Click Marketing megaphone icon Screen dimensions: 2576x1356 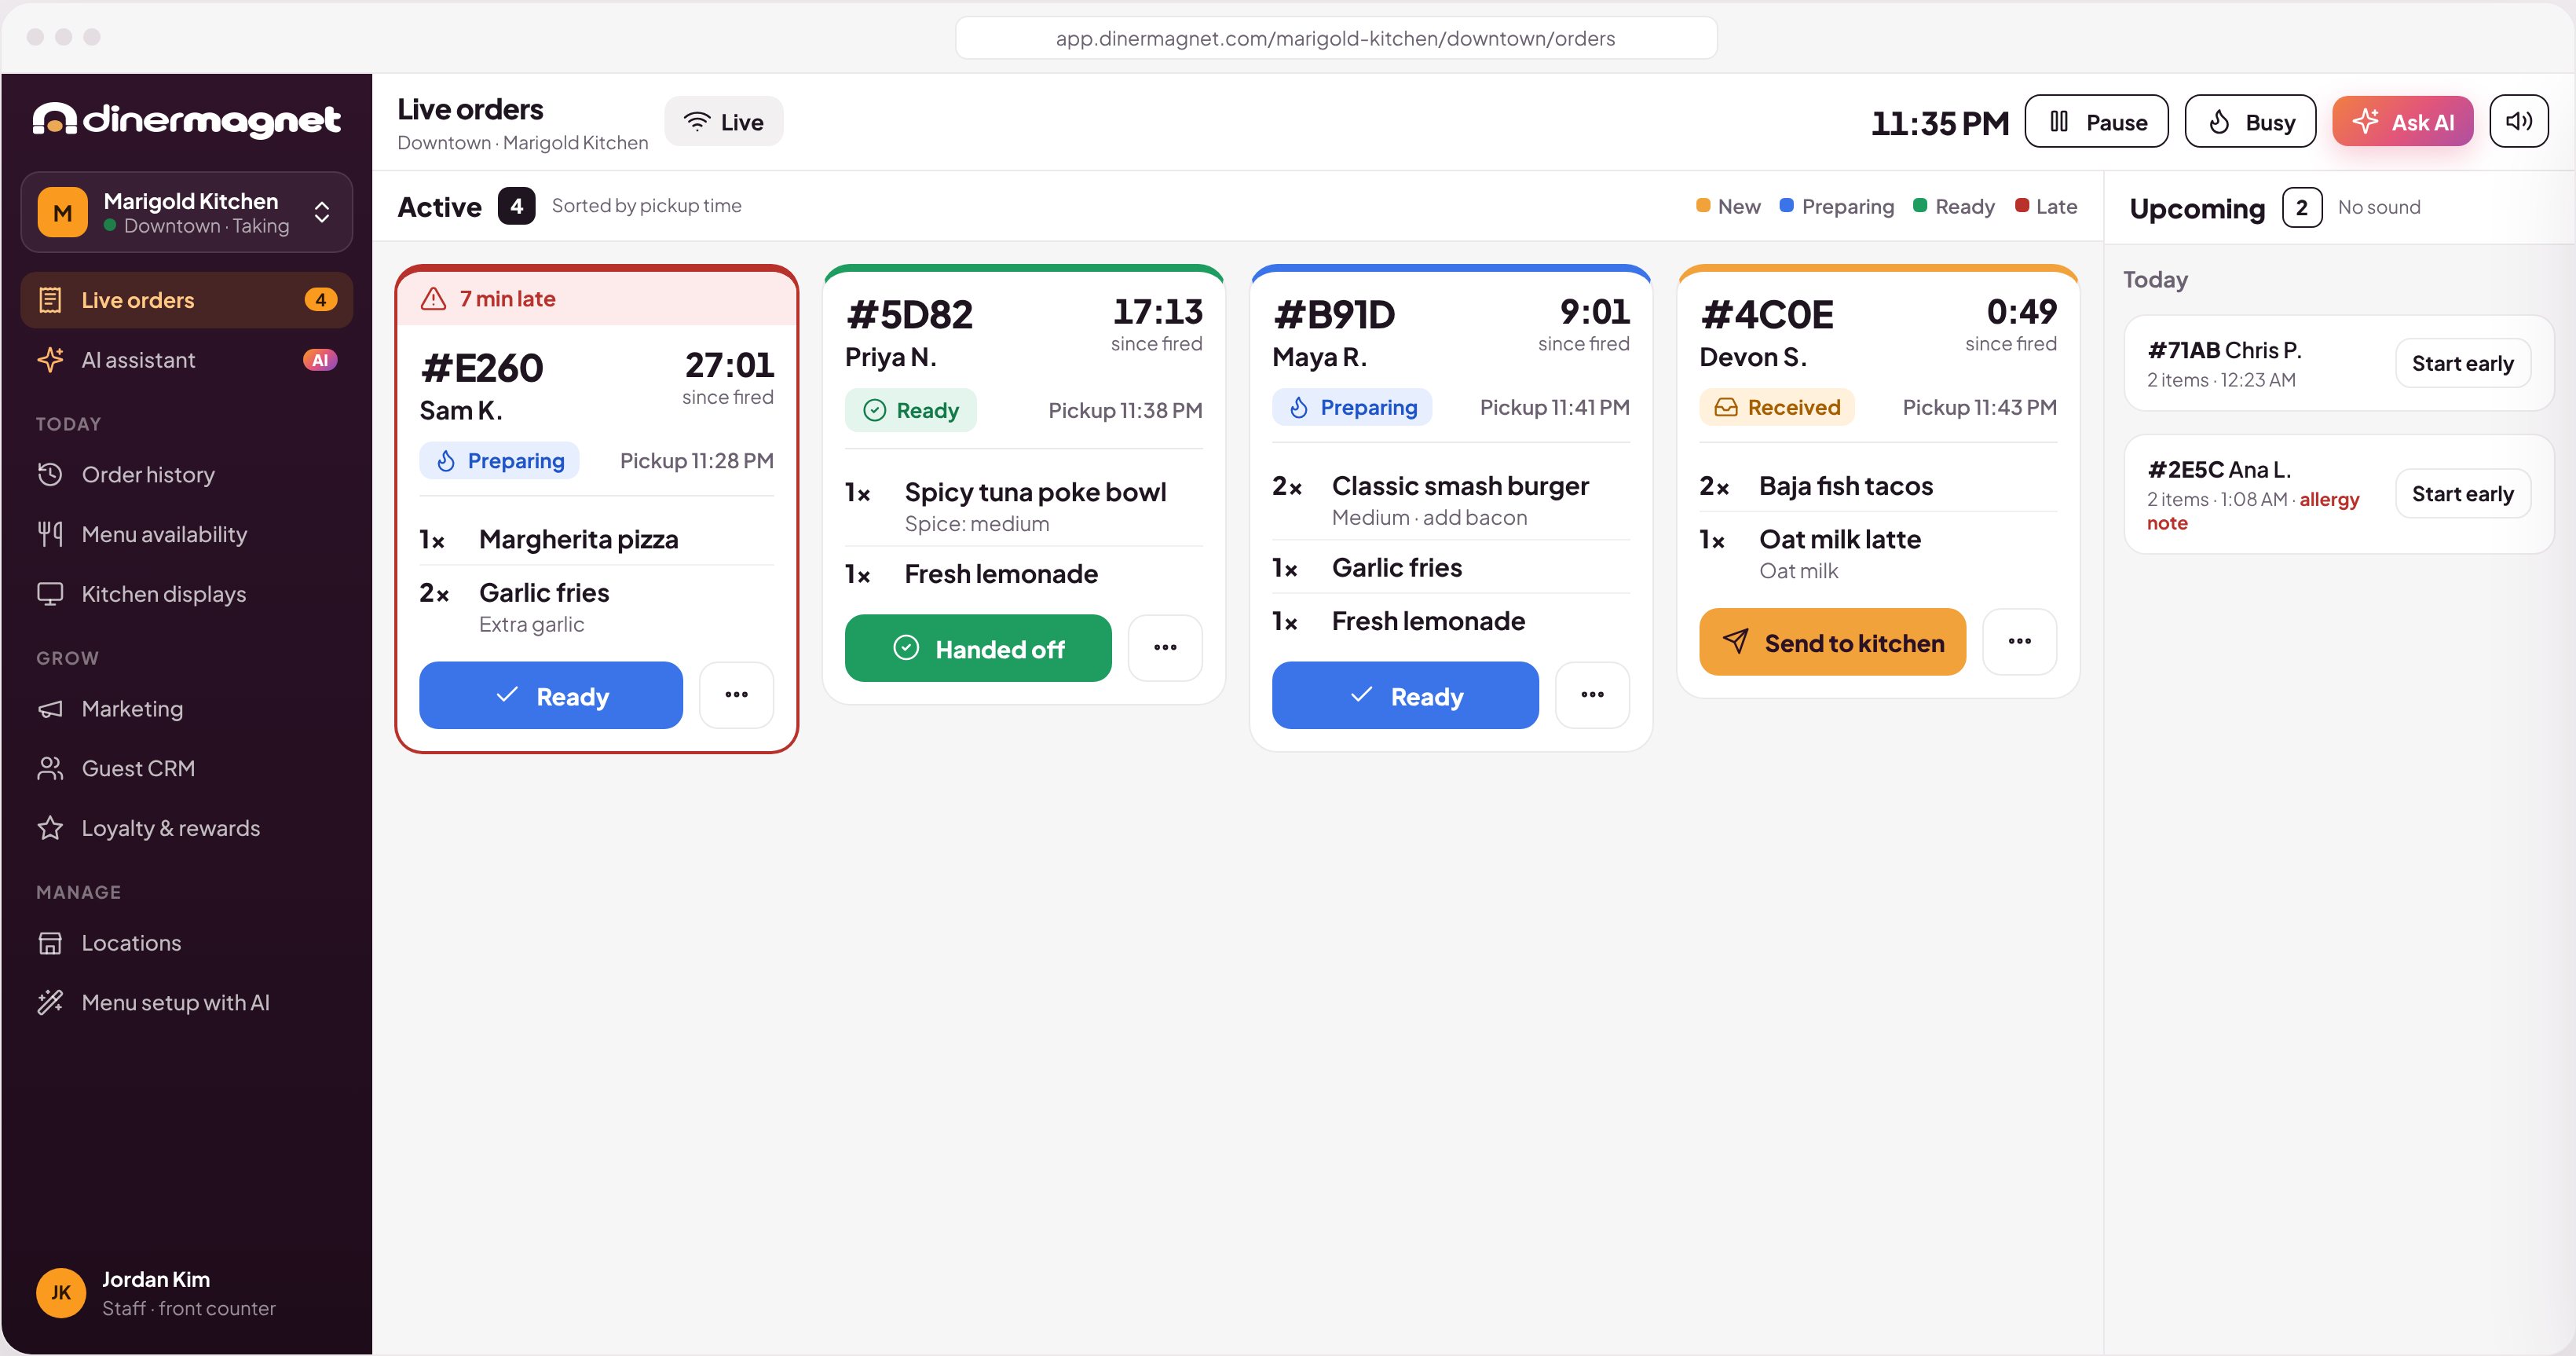(50, 709)
